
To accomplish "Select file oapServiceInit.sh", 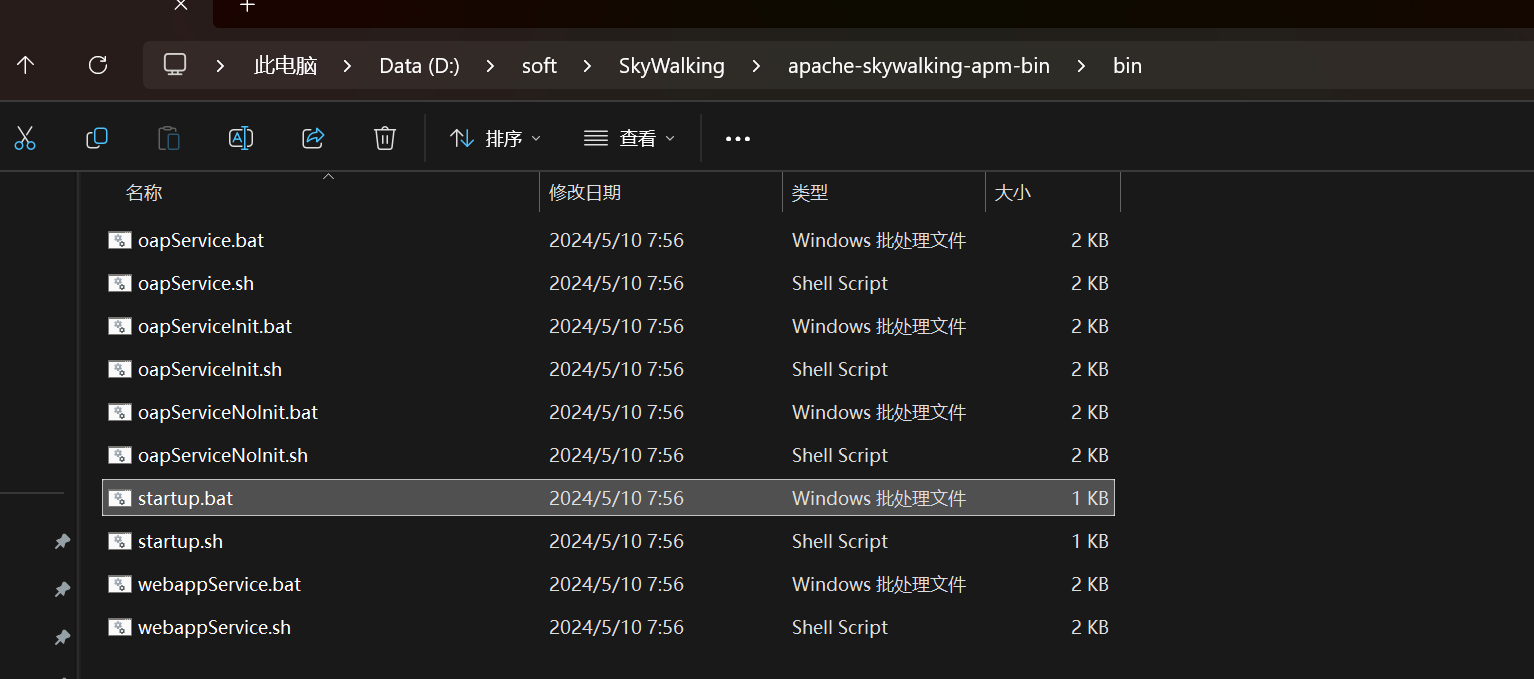I will pos(608,369).
